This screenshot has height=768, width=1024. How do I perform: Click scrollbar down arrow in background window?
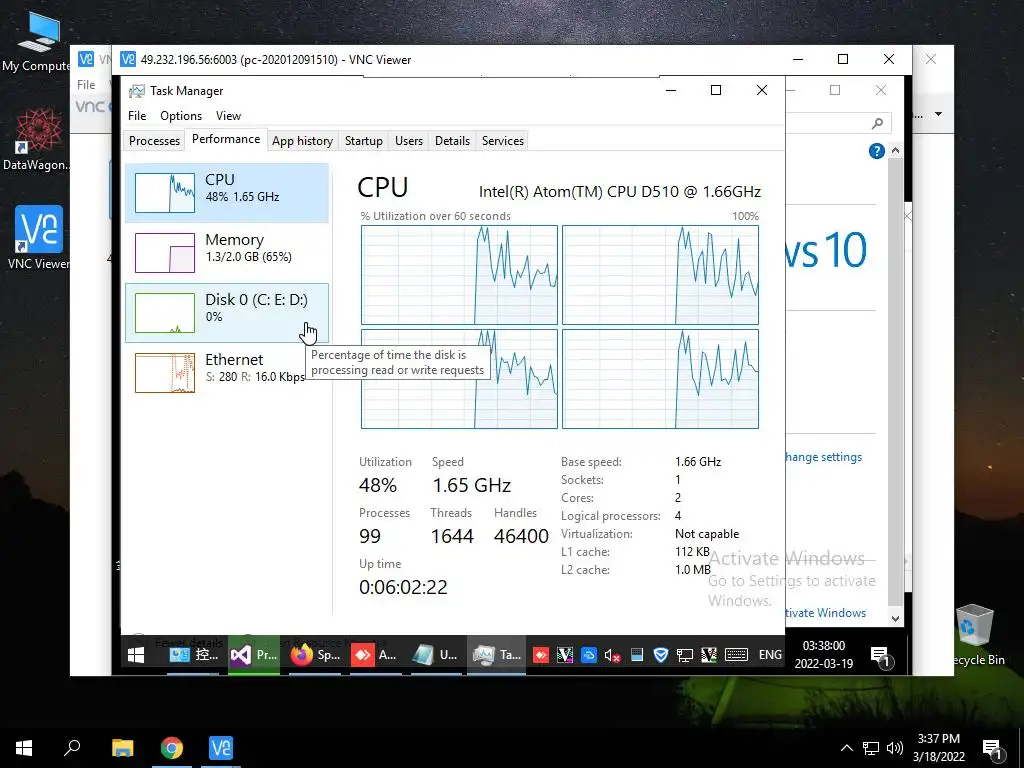point(895,618)
